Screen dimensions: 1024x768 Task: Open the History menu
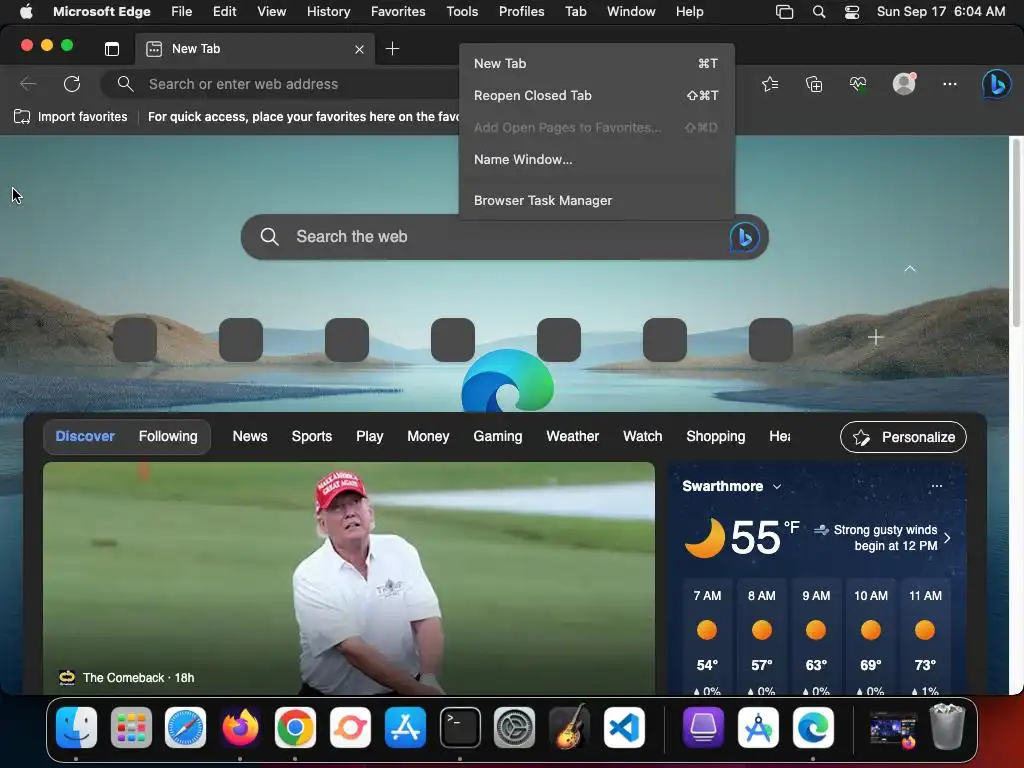tap(328, 12)
